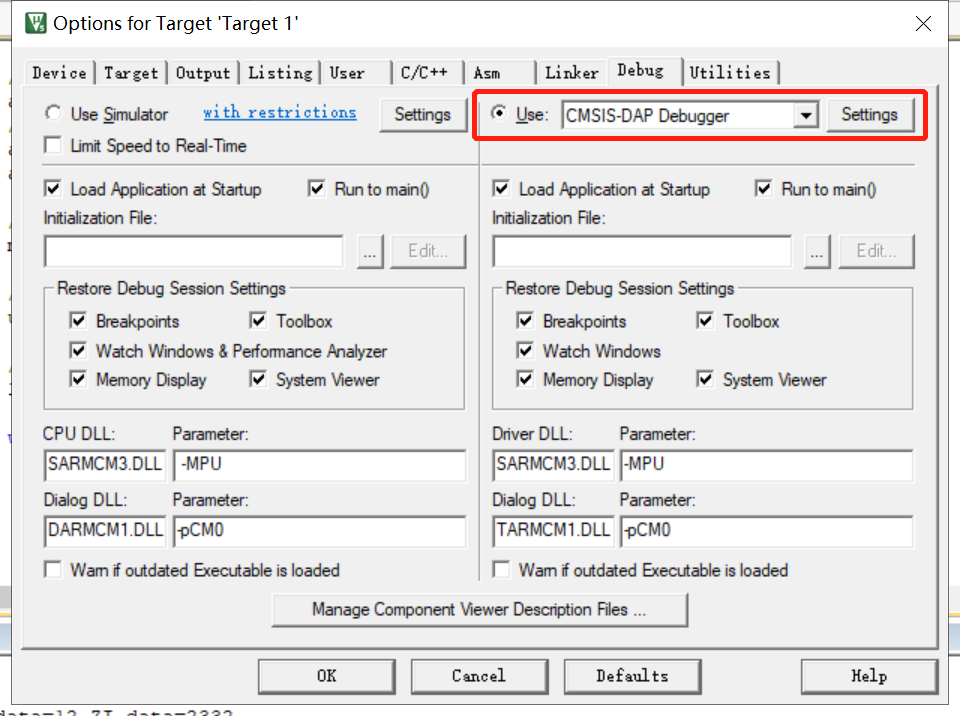Switch to the C/C++ tab
This screenshot has height=716, width=960.
tap(429, 73)
